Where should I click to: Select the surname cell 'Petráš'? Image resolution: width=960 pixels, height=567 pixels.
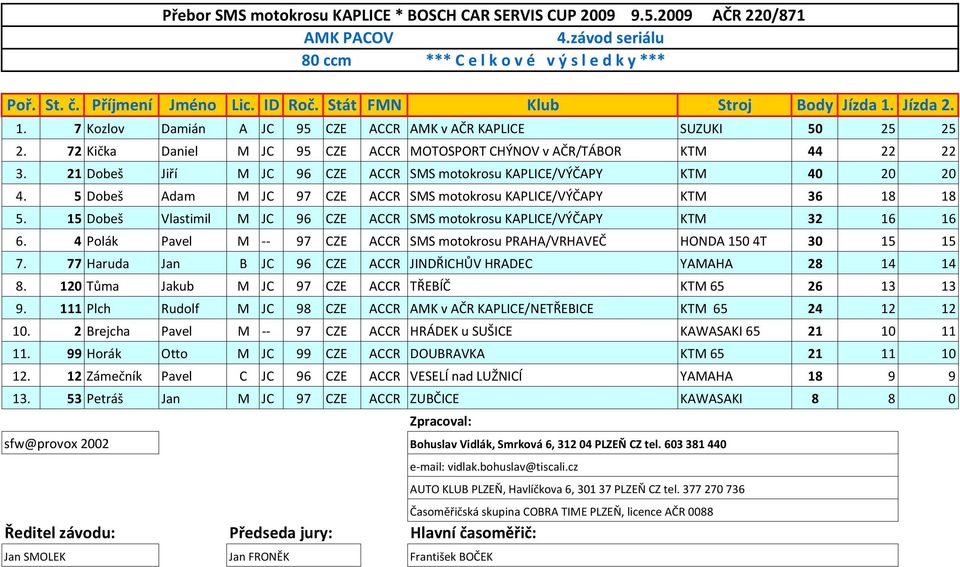(122, 399)
